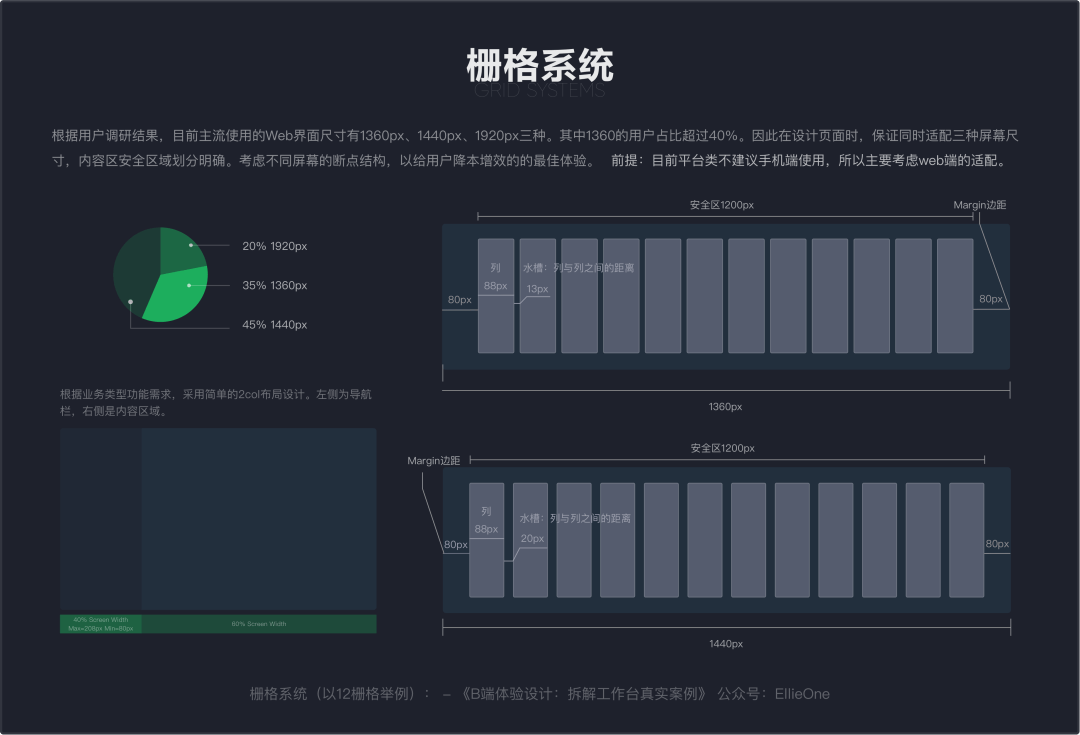Click the faint GRID SYSTEMS subtitle
The image size is (1080, 735).
point(539,91)
